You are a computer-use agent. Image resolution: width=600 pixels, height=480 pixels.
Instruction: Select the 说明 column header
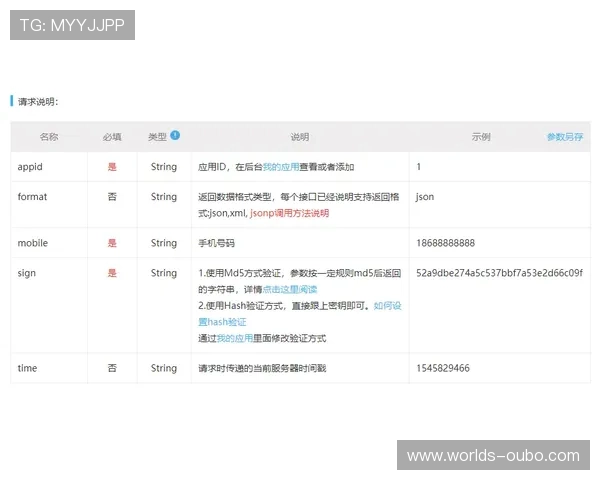pos(300,137)
